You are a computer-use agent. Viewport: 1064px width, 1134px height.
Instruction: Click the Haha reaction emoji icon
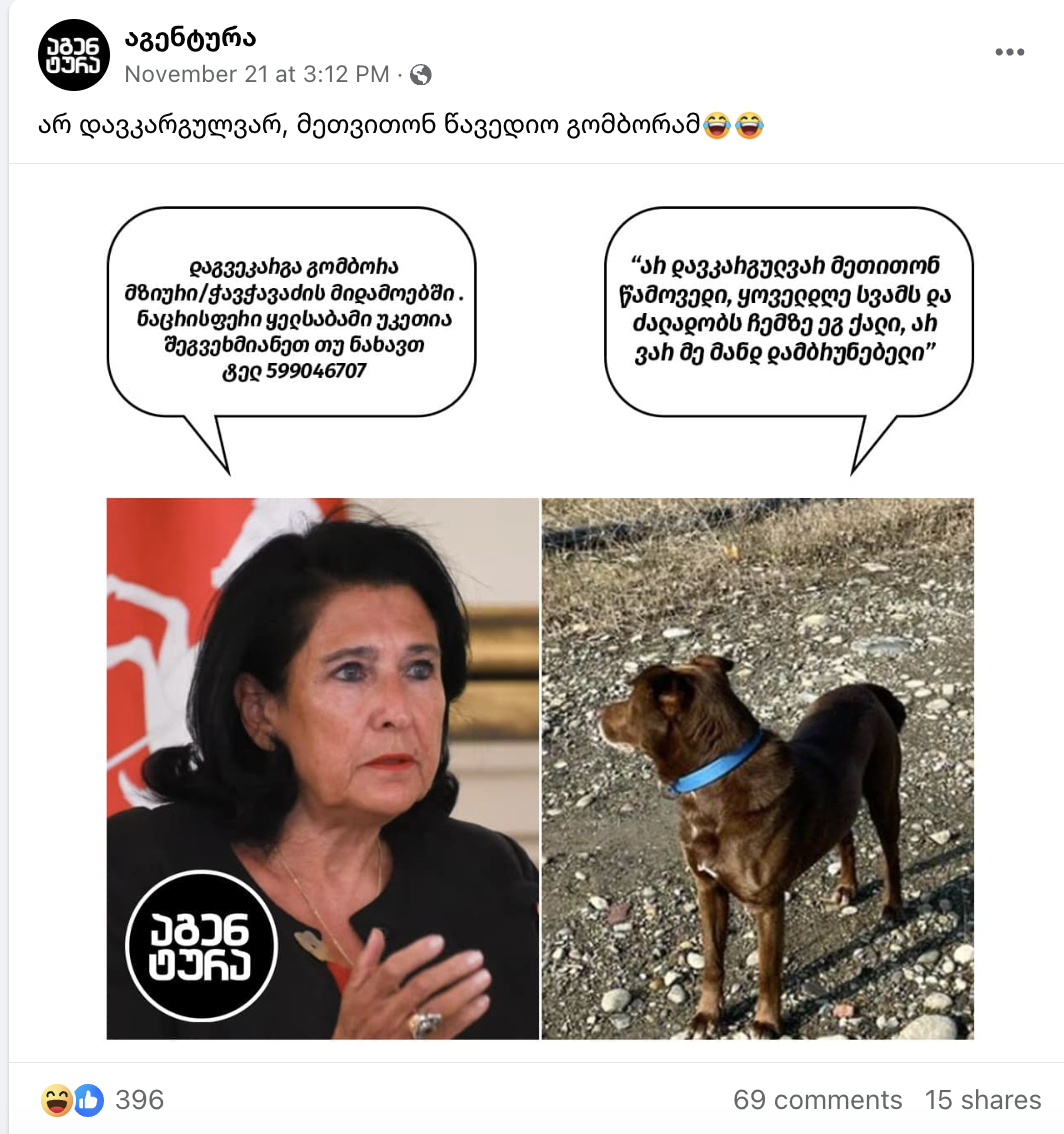click(x=56, y=1100)
